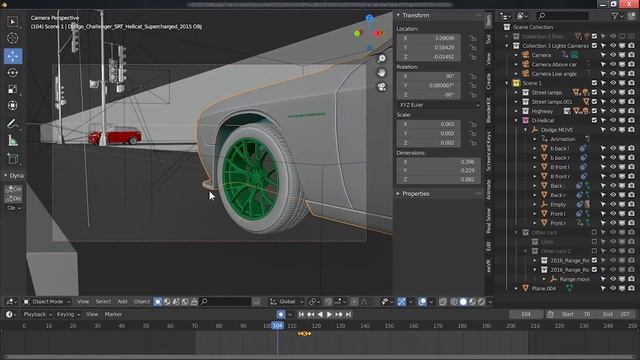Switch to the Animate sidebar tab
This screenshot has width=640, height=360.
(489, 190)
